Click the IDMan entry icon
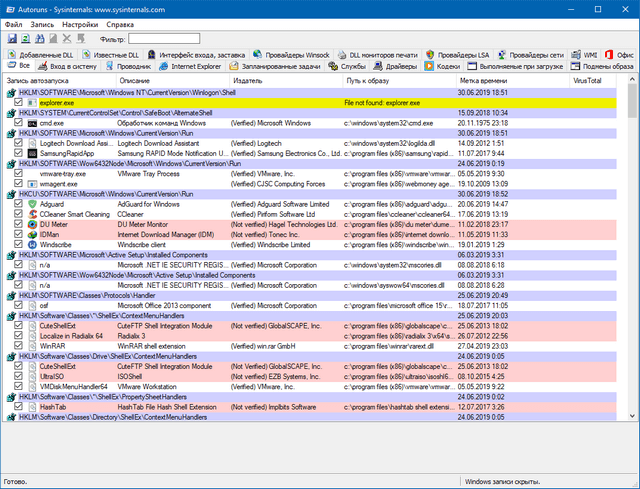The height and width of the screenshot is (489, 640). [x=32, y=235]
